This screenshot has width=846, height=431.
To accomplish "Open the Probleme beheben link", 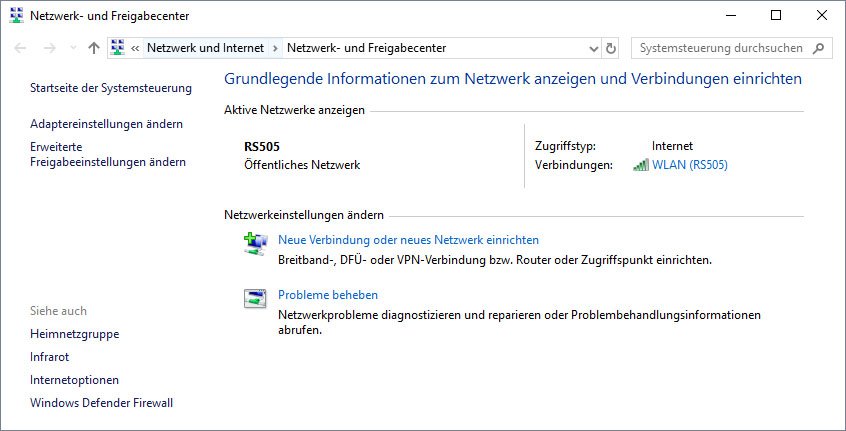I will [328, 295].
